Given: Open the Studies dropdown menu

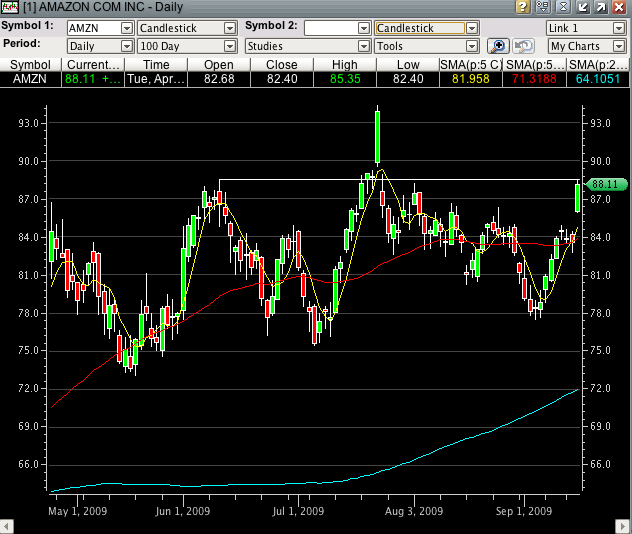Looking at the screenshot, I should pyautogui.click(x=363, y=46).
